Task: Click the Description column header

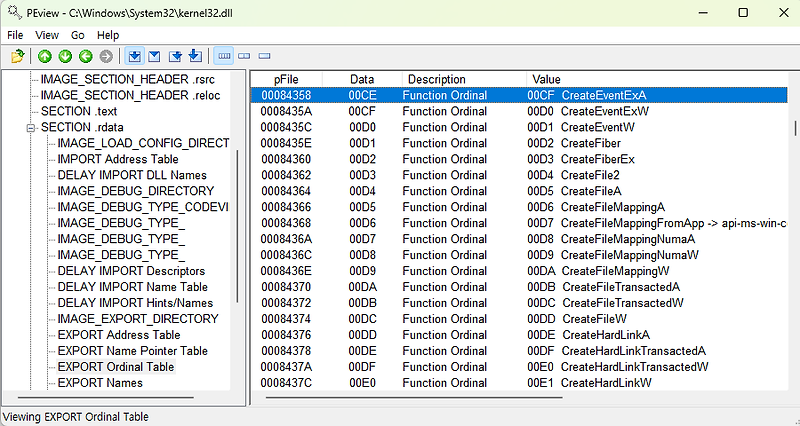Action: (x=464, y=80)
